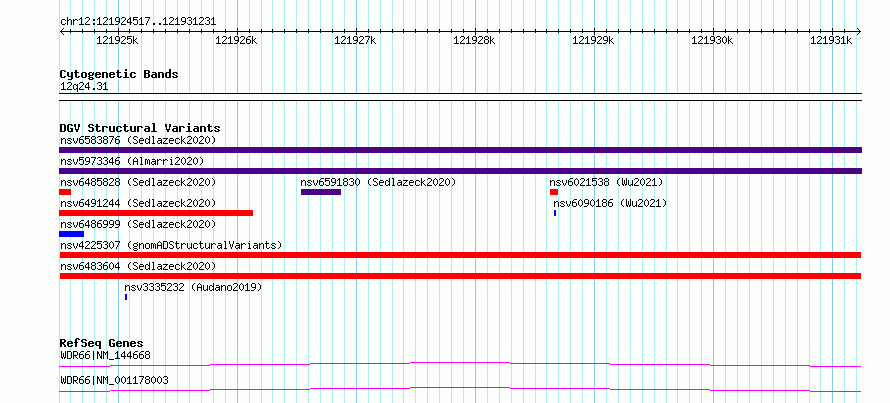Select the nsv5973346 purple variant bar

point(460,171)
